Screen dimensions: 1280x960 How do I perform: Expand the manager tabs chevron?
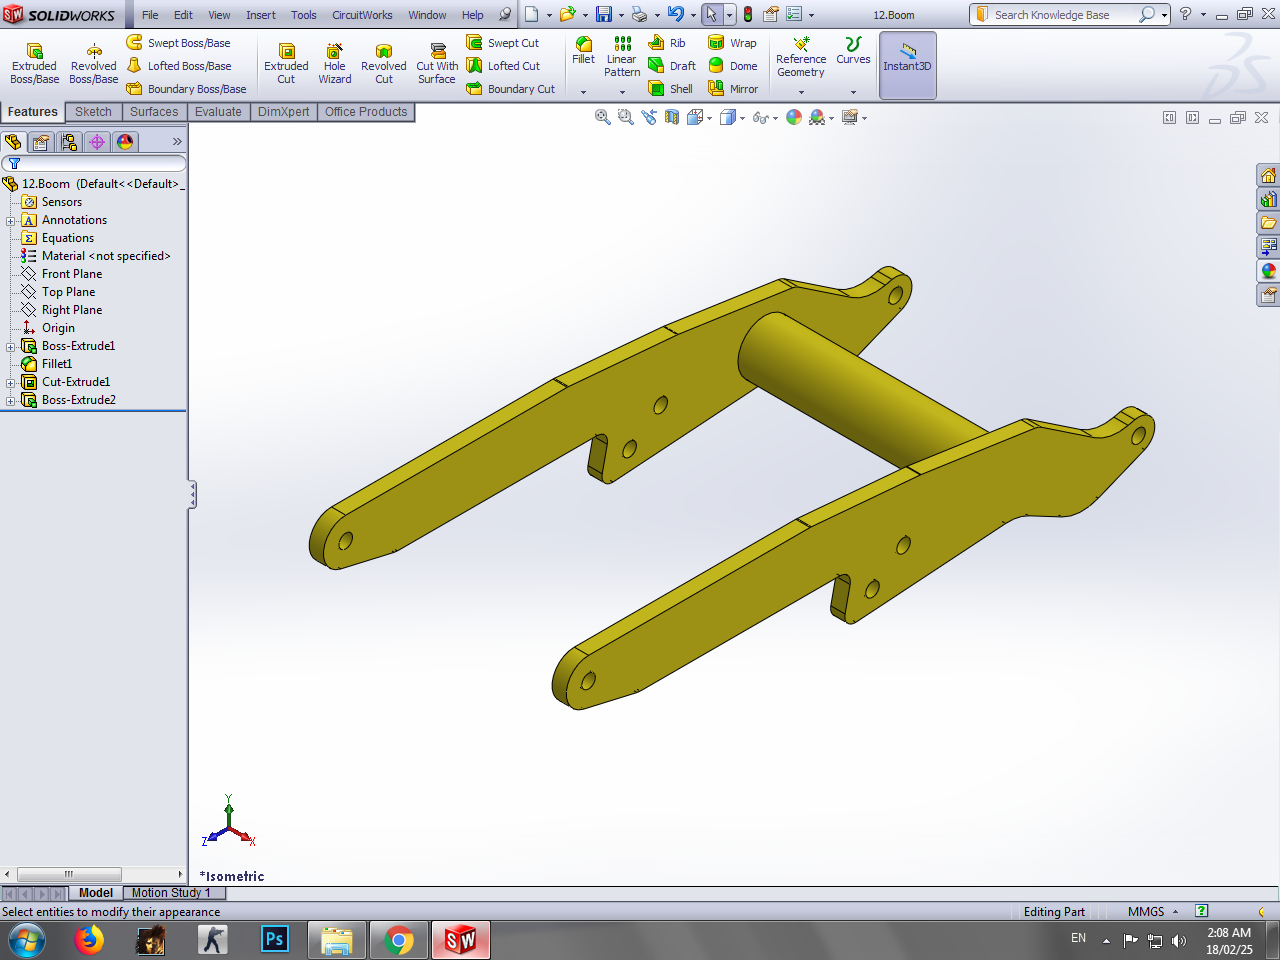(x=177, y=142)
